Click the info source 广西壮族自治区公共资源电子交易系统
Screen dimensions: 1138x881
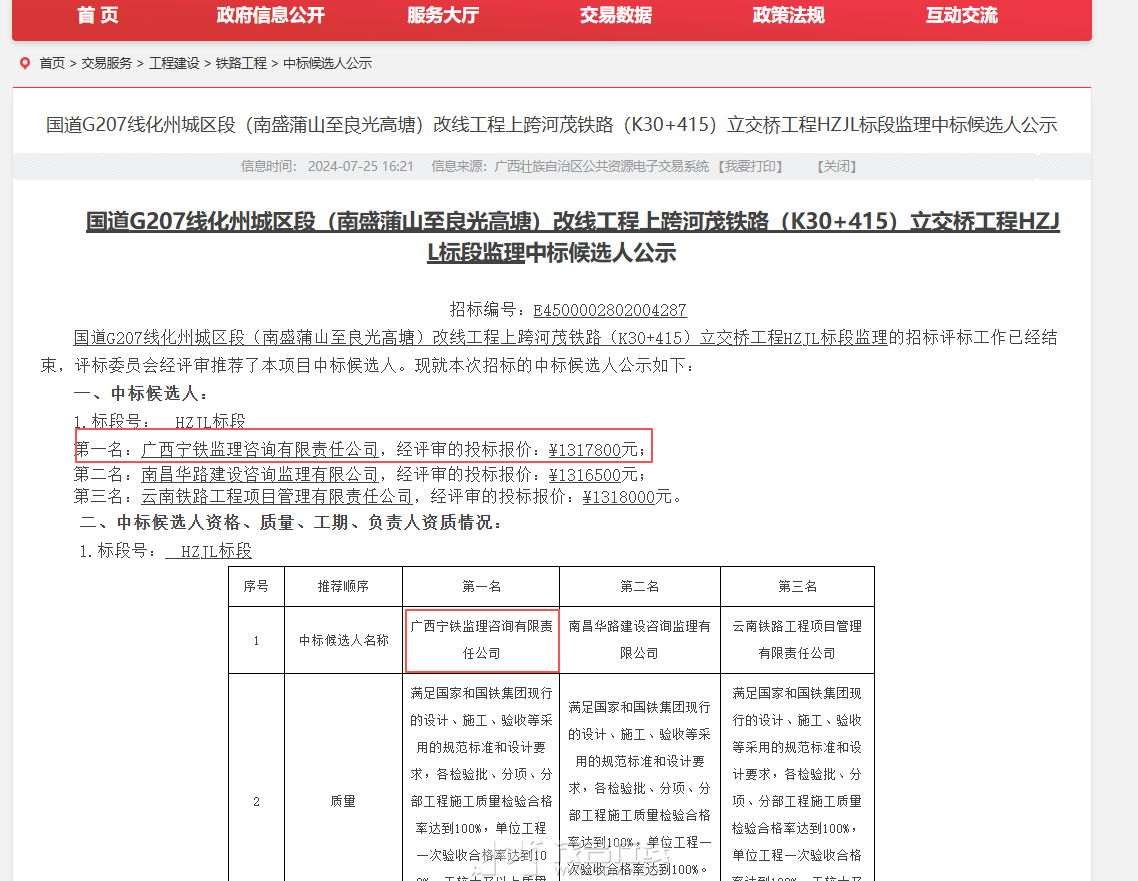[x=602, y=167]
